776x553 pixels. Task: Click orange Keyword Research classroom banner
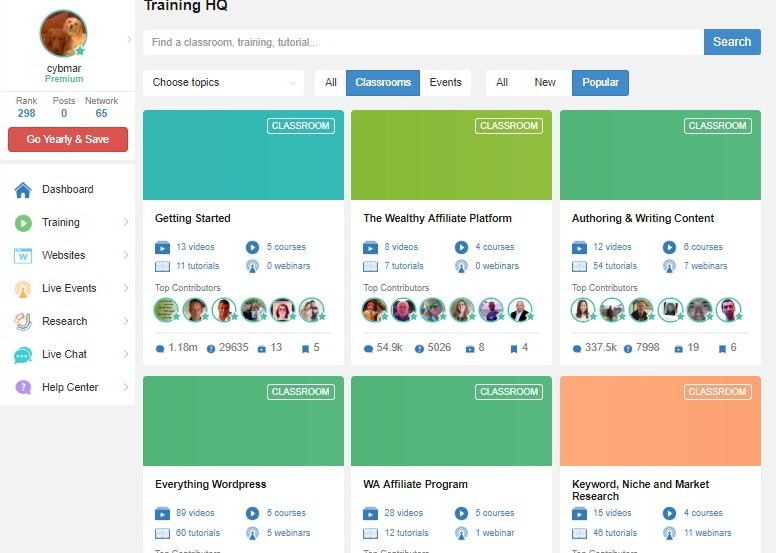point(660,421)
